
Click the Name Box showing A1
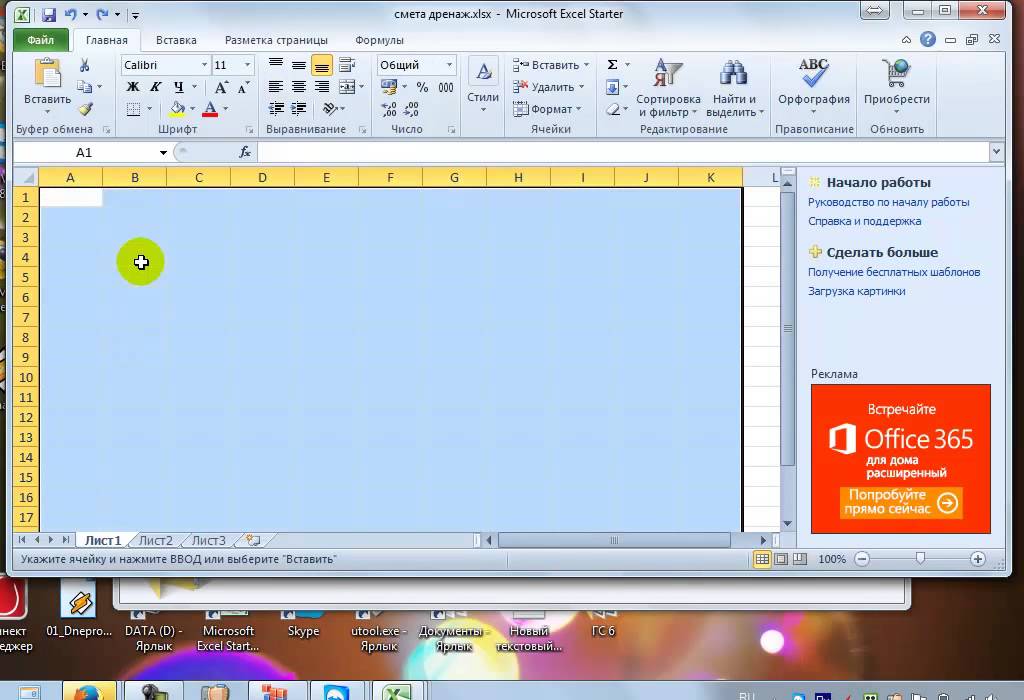(x=85, y=152)
